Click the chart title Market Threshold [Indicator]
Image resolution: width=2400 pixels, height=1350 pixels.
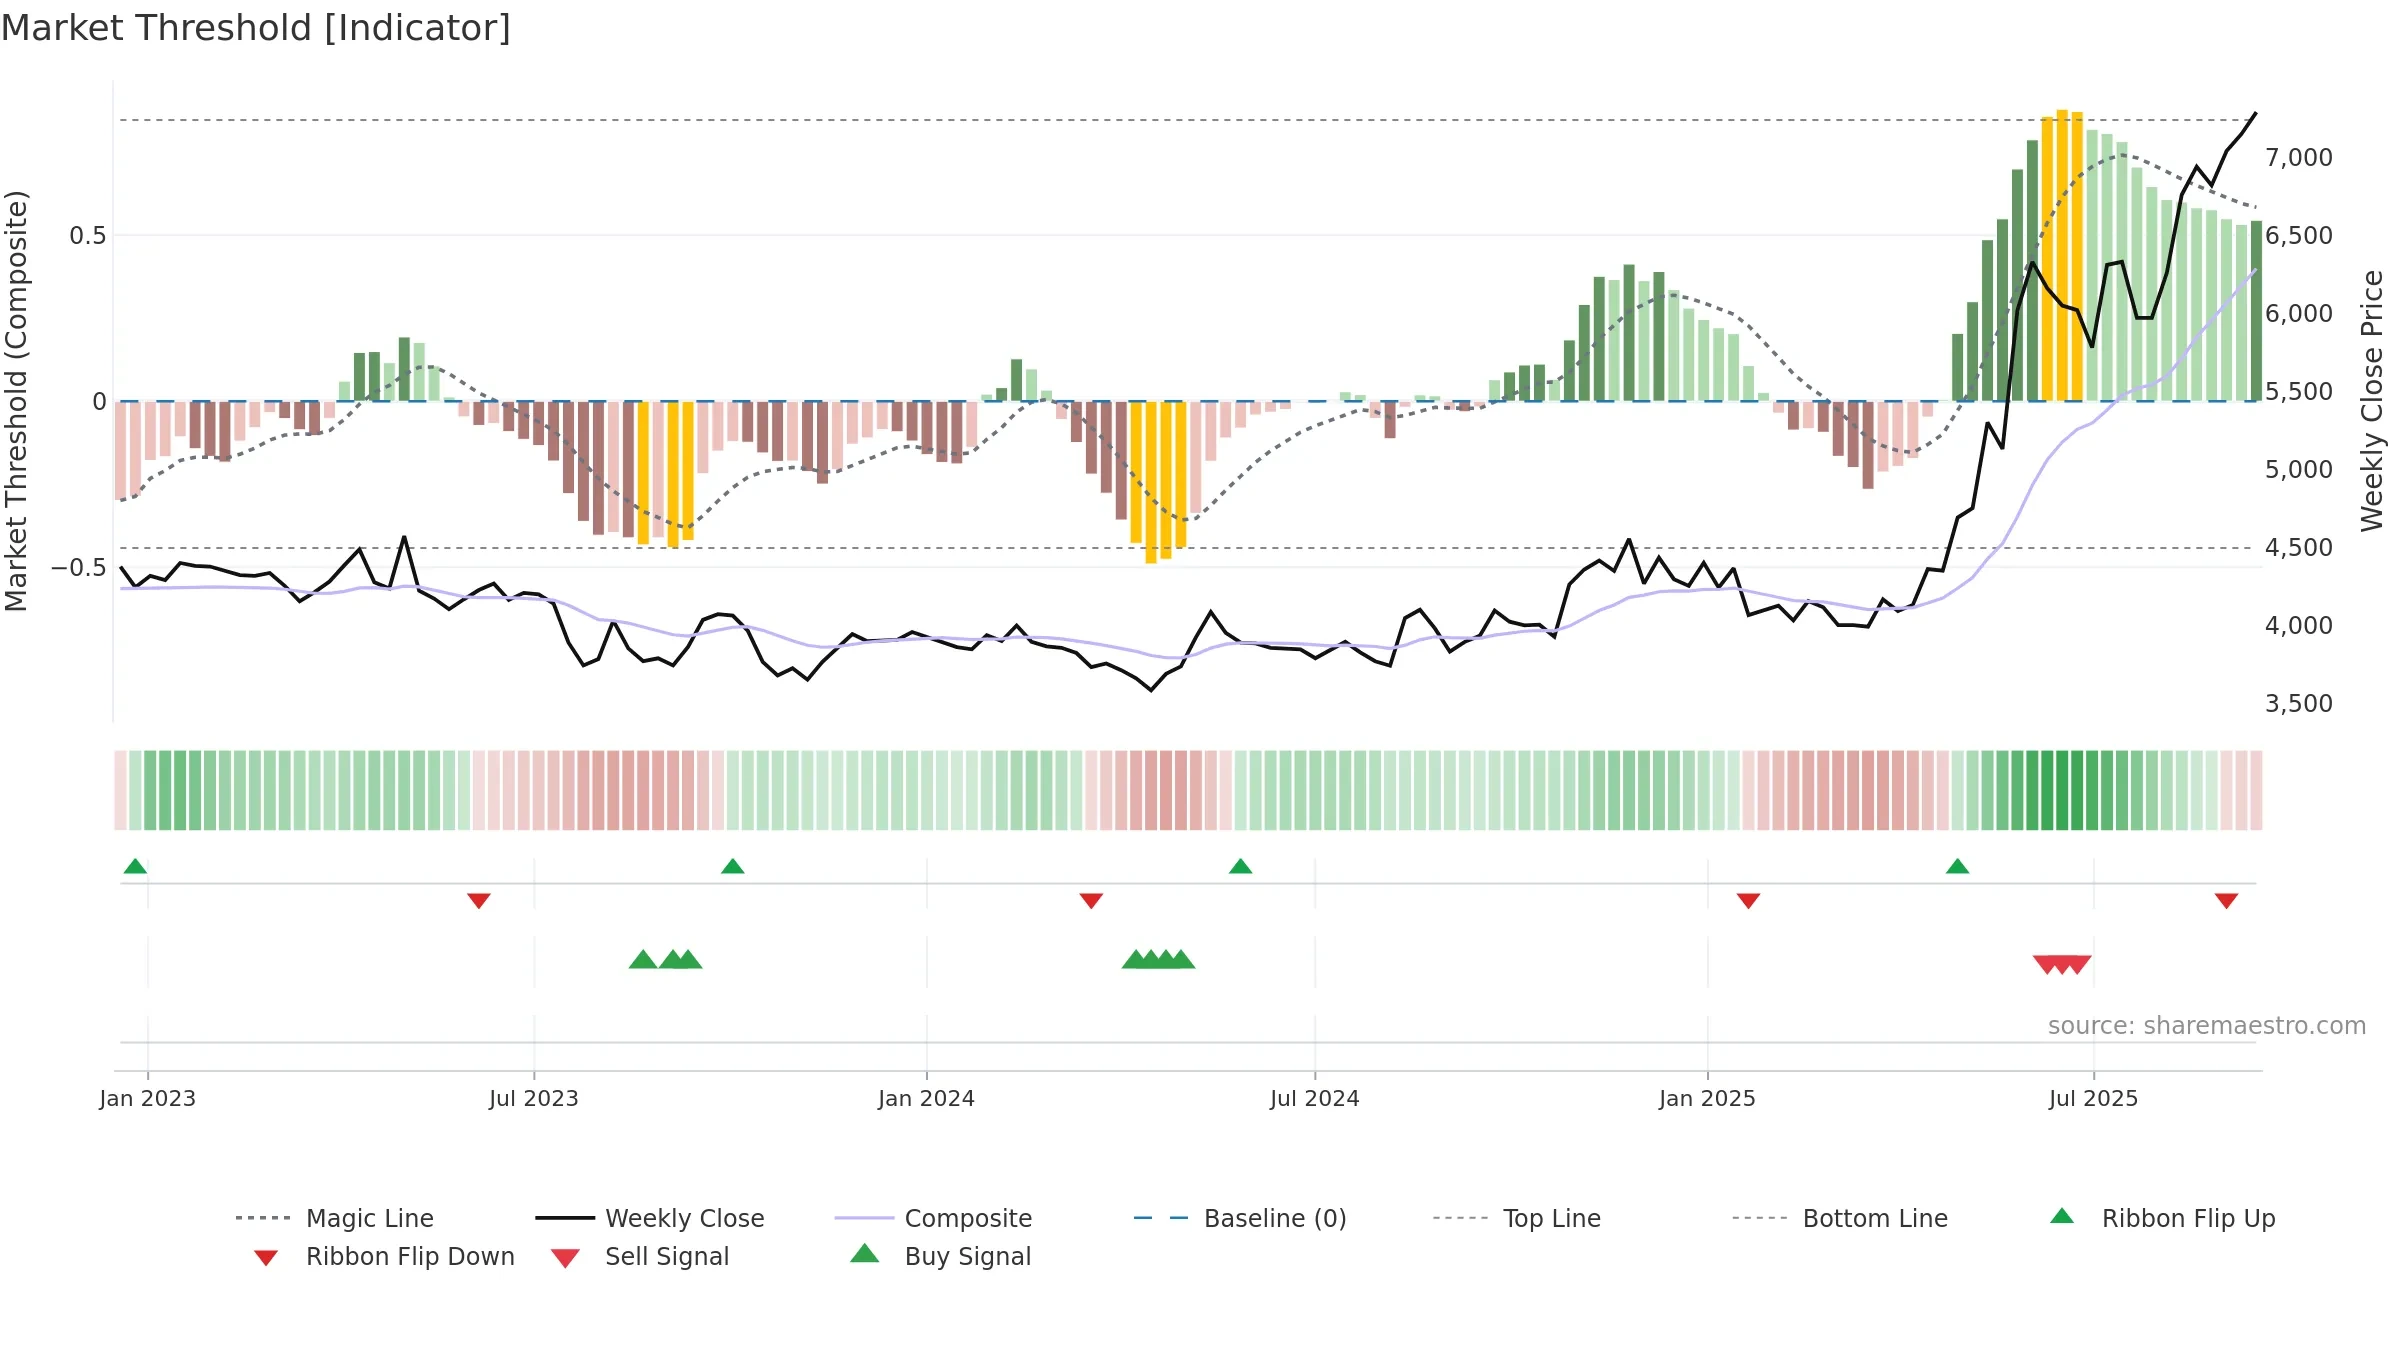(256, 28)
